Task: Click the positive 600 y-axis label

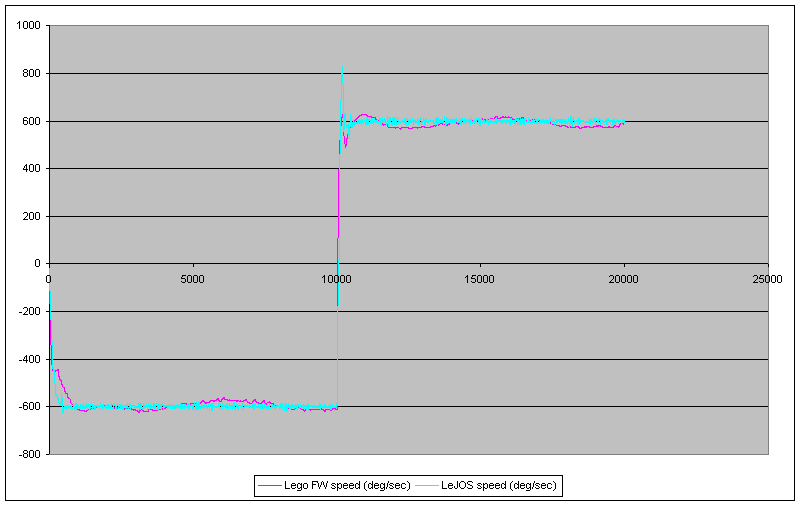Action: click(32, 121)
